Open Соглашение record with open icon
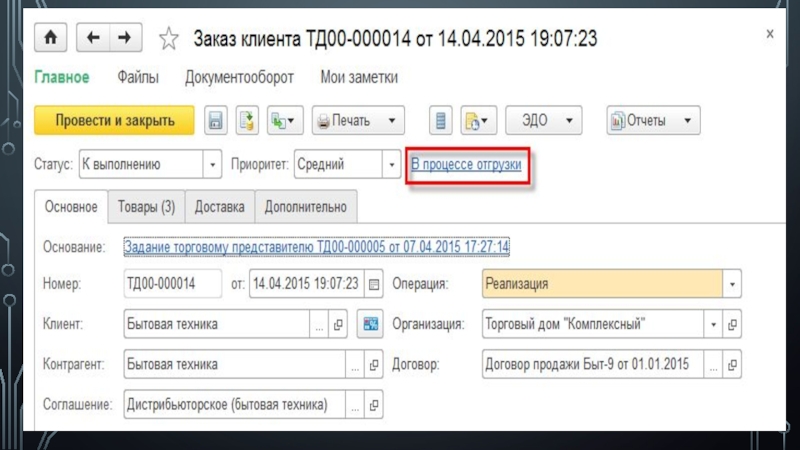This screenshot has width=800, height=450. (374, 405)
